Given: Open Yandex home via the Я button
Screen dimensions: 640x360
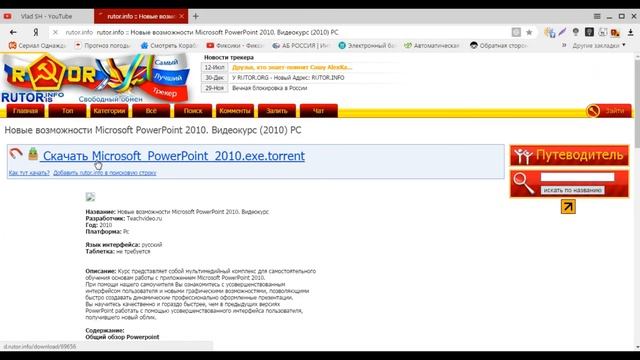Looking at the screenshot, I should pyautogui.click(x=36, y=32).
